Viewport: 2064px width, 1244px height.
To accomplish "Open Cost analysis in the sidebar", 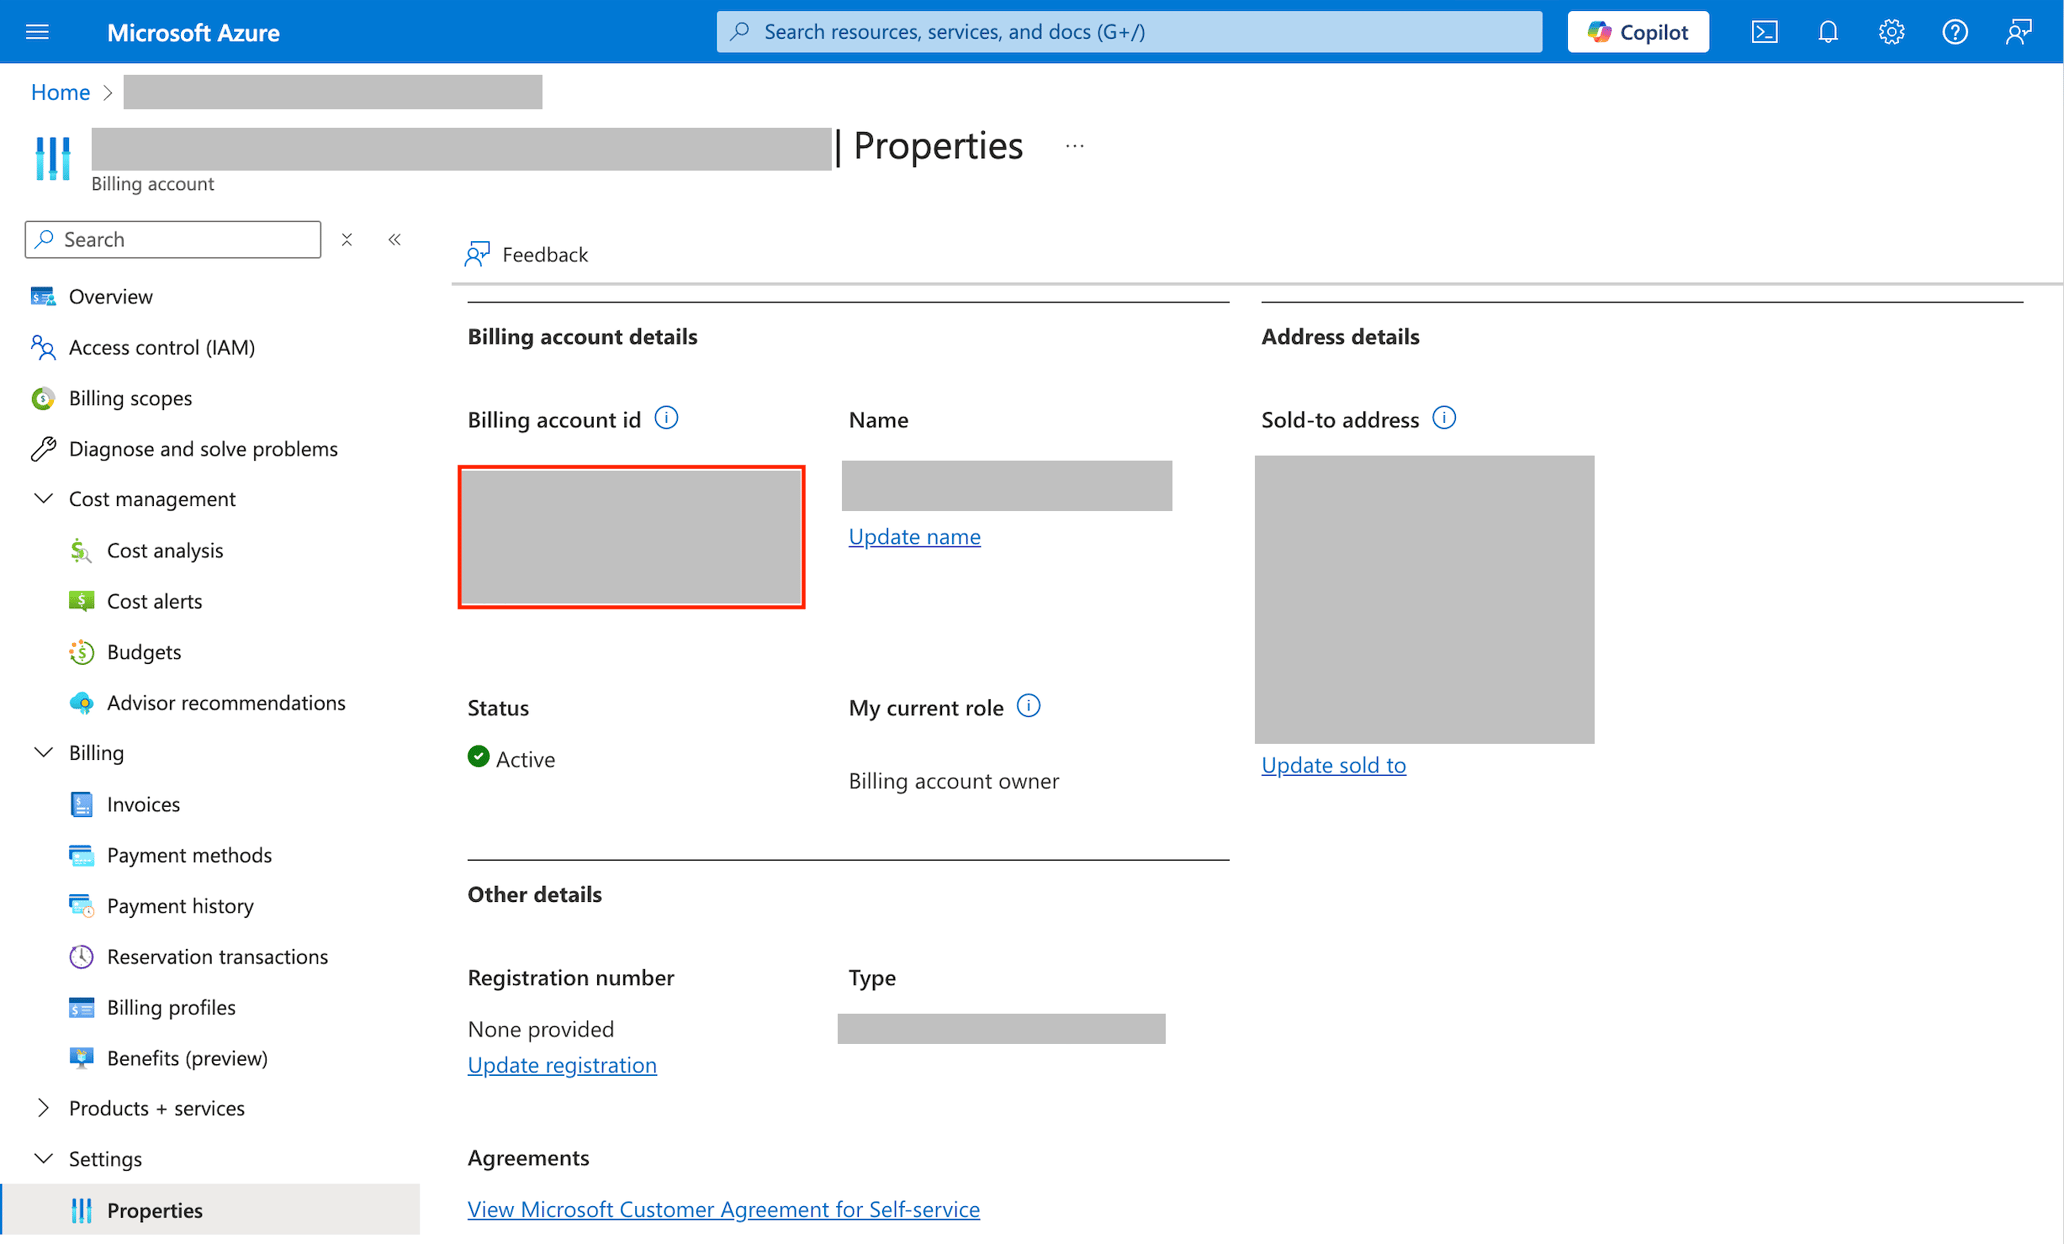I will pos(165,549).
